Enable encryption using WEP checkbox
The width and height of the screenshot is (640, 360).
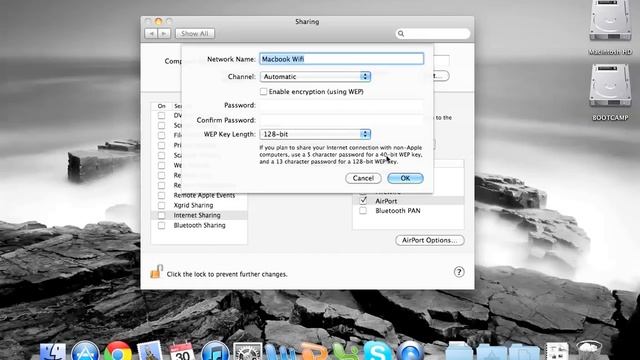pyautogui.click(x=263, y=92)
